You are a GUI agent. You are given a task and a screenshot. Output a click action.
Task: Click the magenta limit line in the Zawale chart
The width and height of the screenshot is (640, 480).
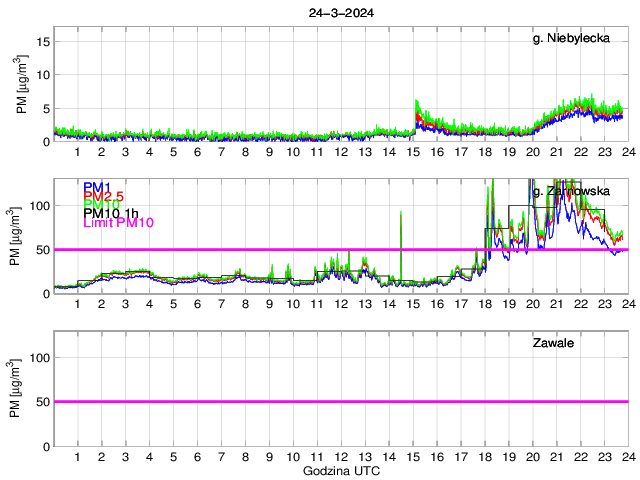click(x=341, y=402)
